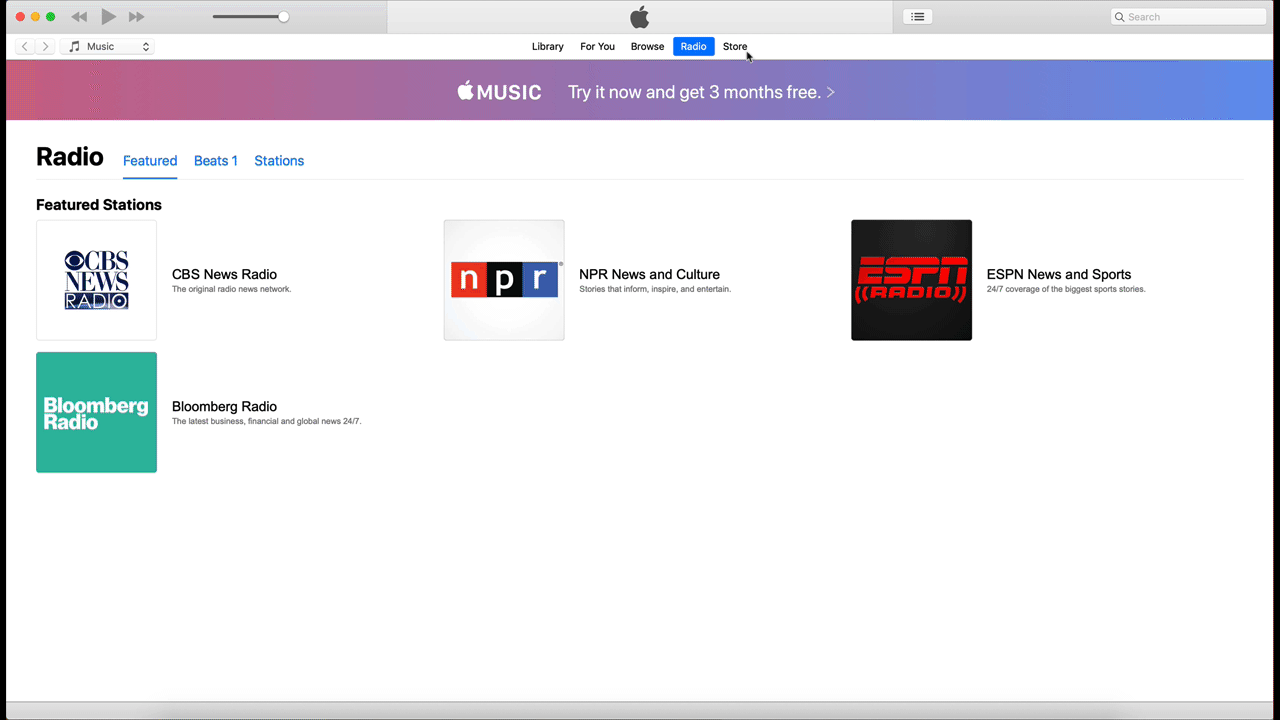The height and width of the screenshot is (720, 1280).
Task: Zoom window with the green button
Action: [x=51, y=17]
